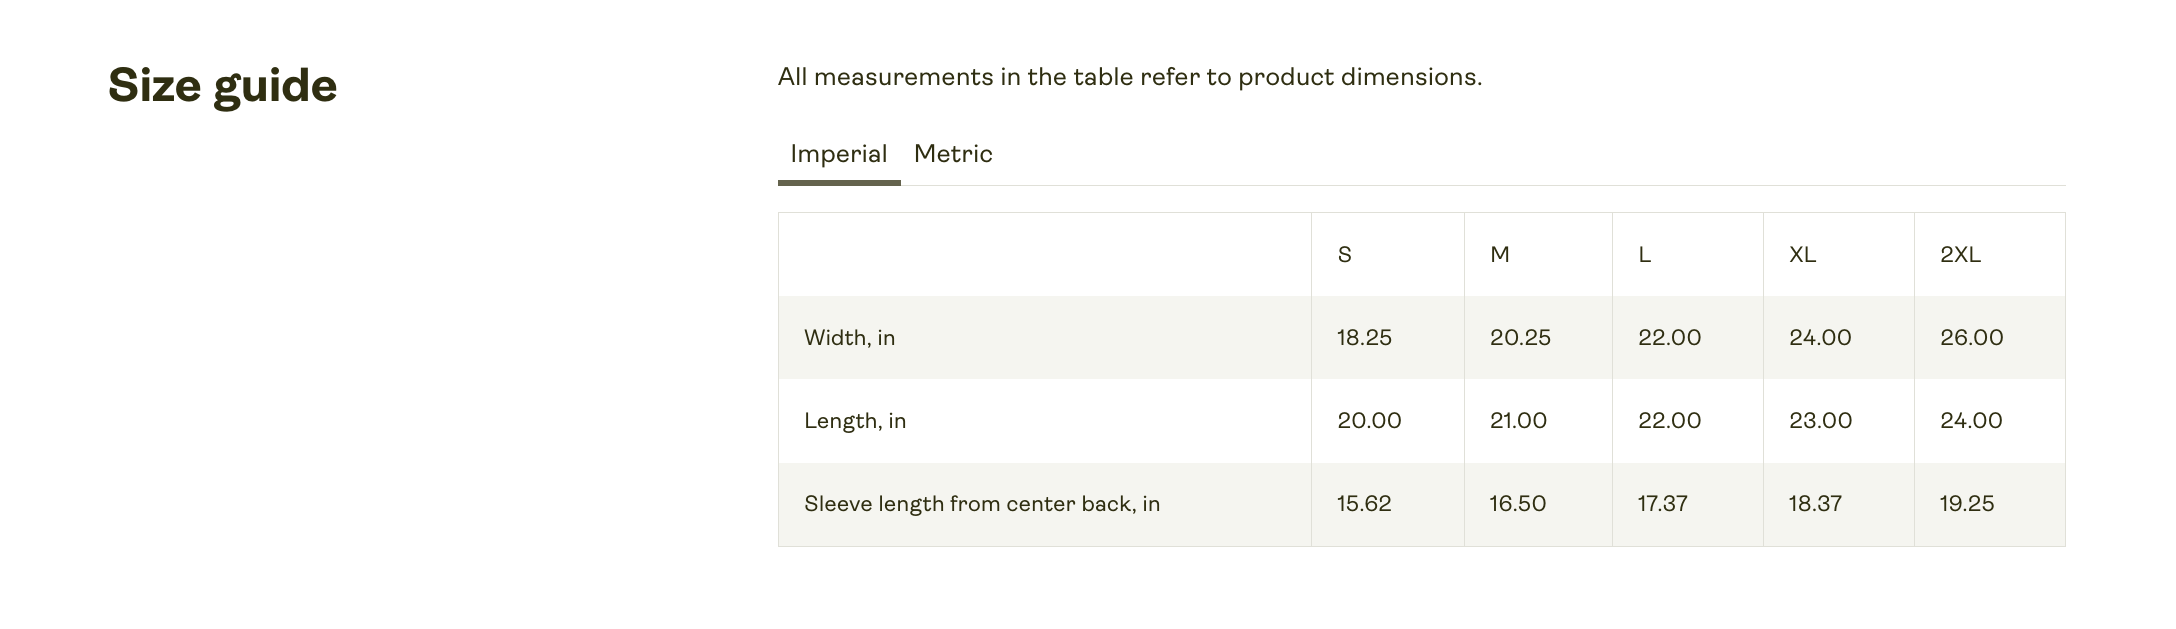The height and width of the screenshot is (629, 2176).
Task: Select the Imperial tab
Action: [x=838, y=154]
